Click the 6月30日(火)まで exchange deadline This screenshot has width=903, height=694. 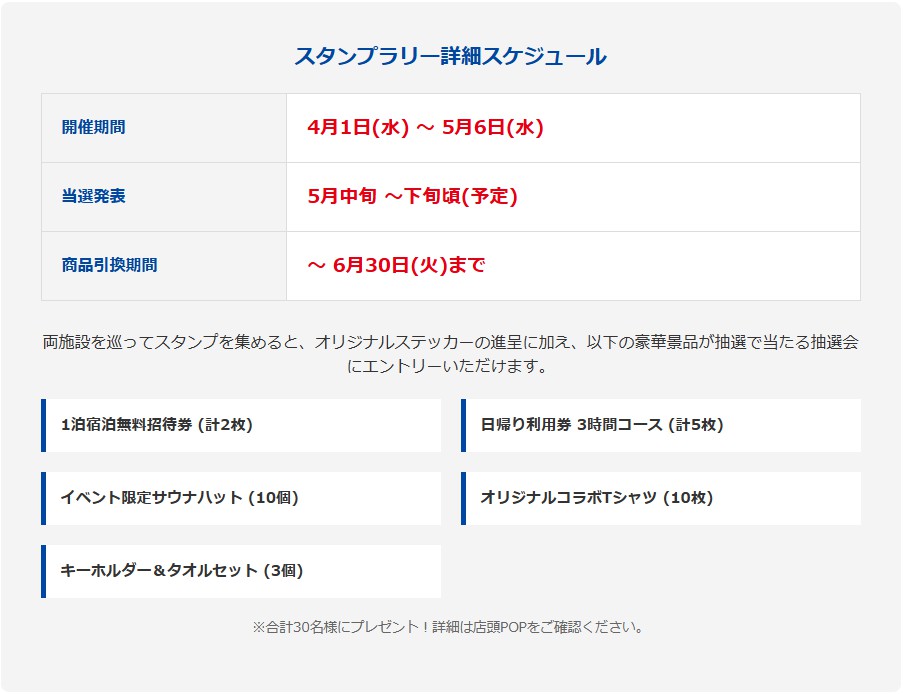[396, 266]
